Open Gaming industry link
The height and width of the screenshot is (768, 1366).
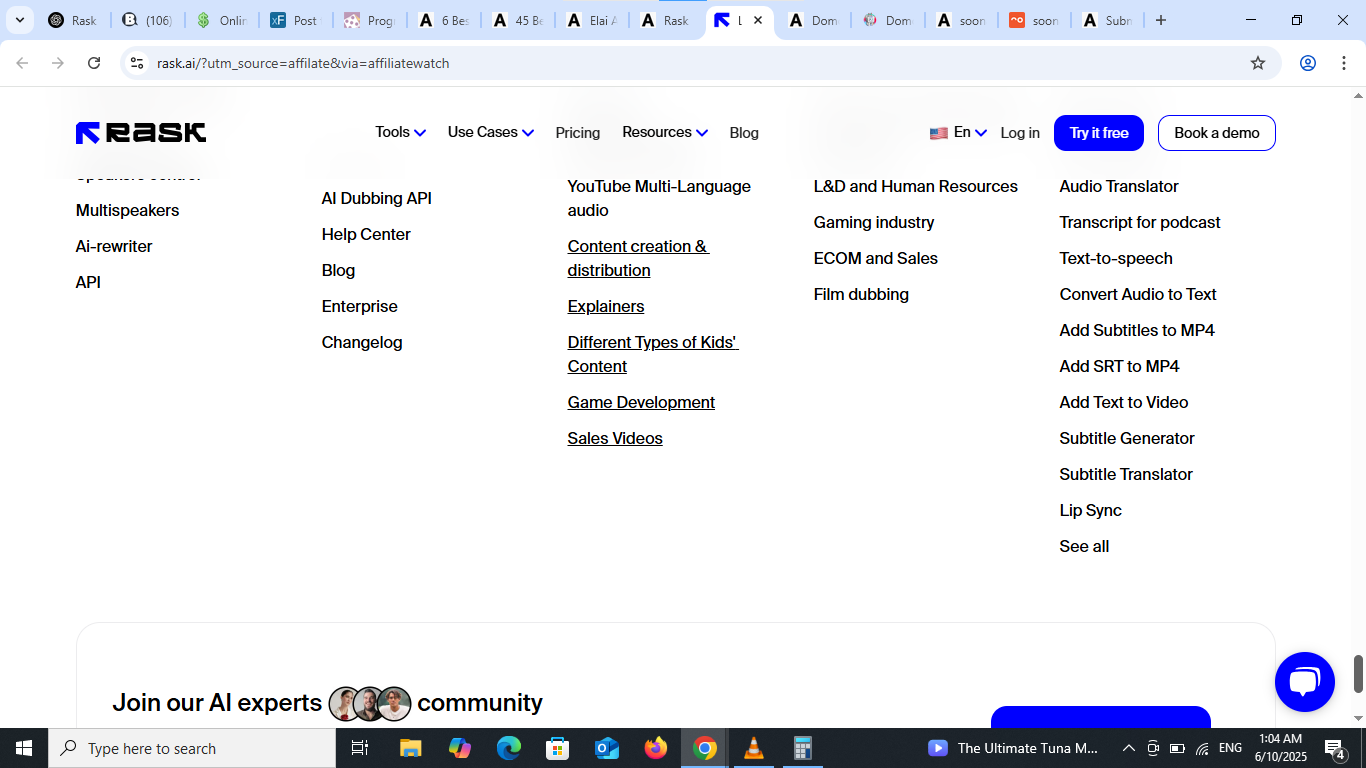(x=874, y=222)
